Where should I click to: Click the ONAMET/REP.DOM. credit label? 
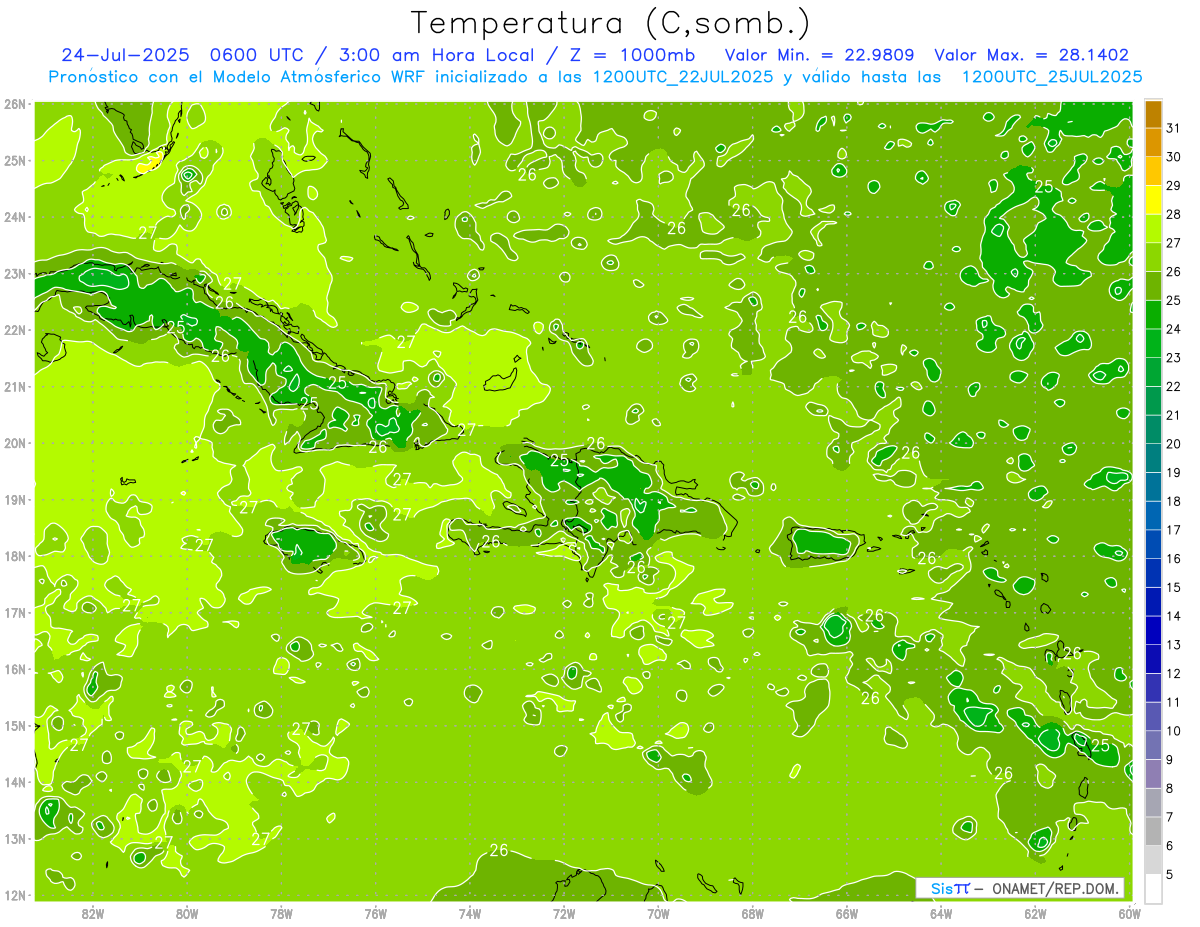coord(1054,888)
